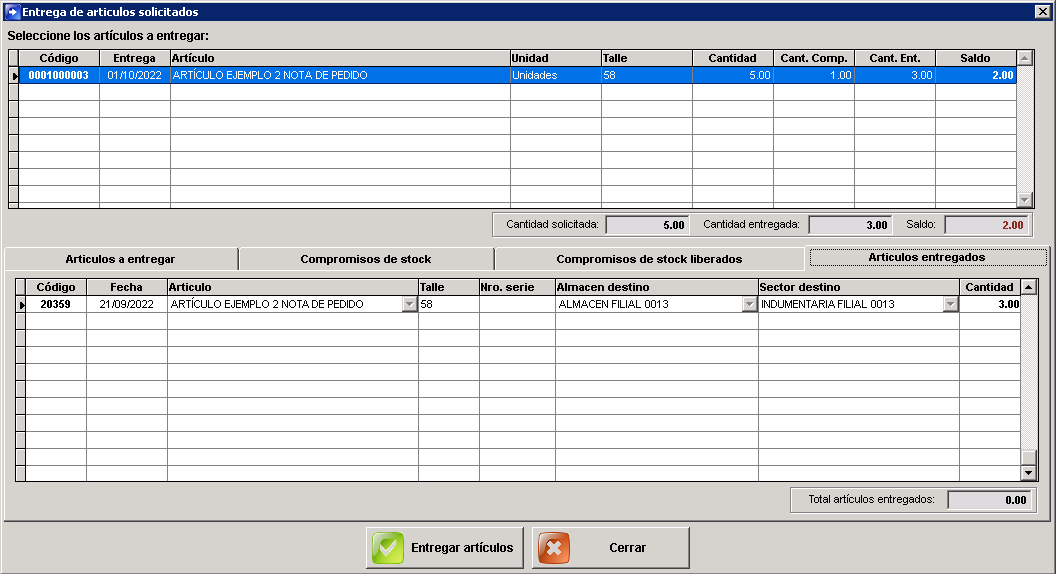Click the window title bar app icon
Screen dimensions: 1056x574
coord(12,11)
